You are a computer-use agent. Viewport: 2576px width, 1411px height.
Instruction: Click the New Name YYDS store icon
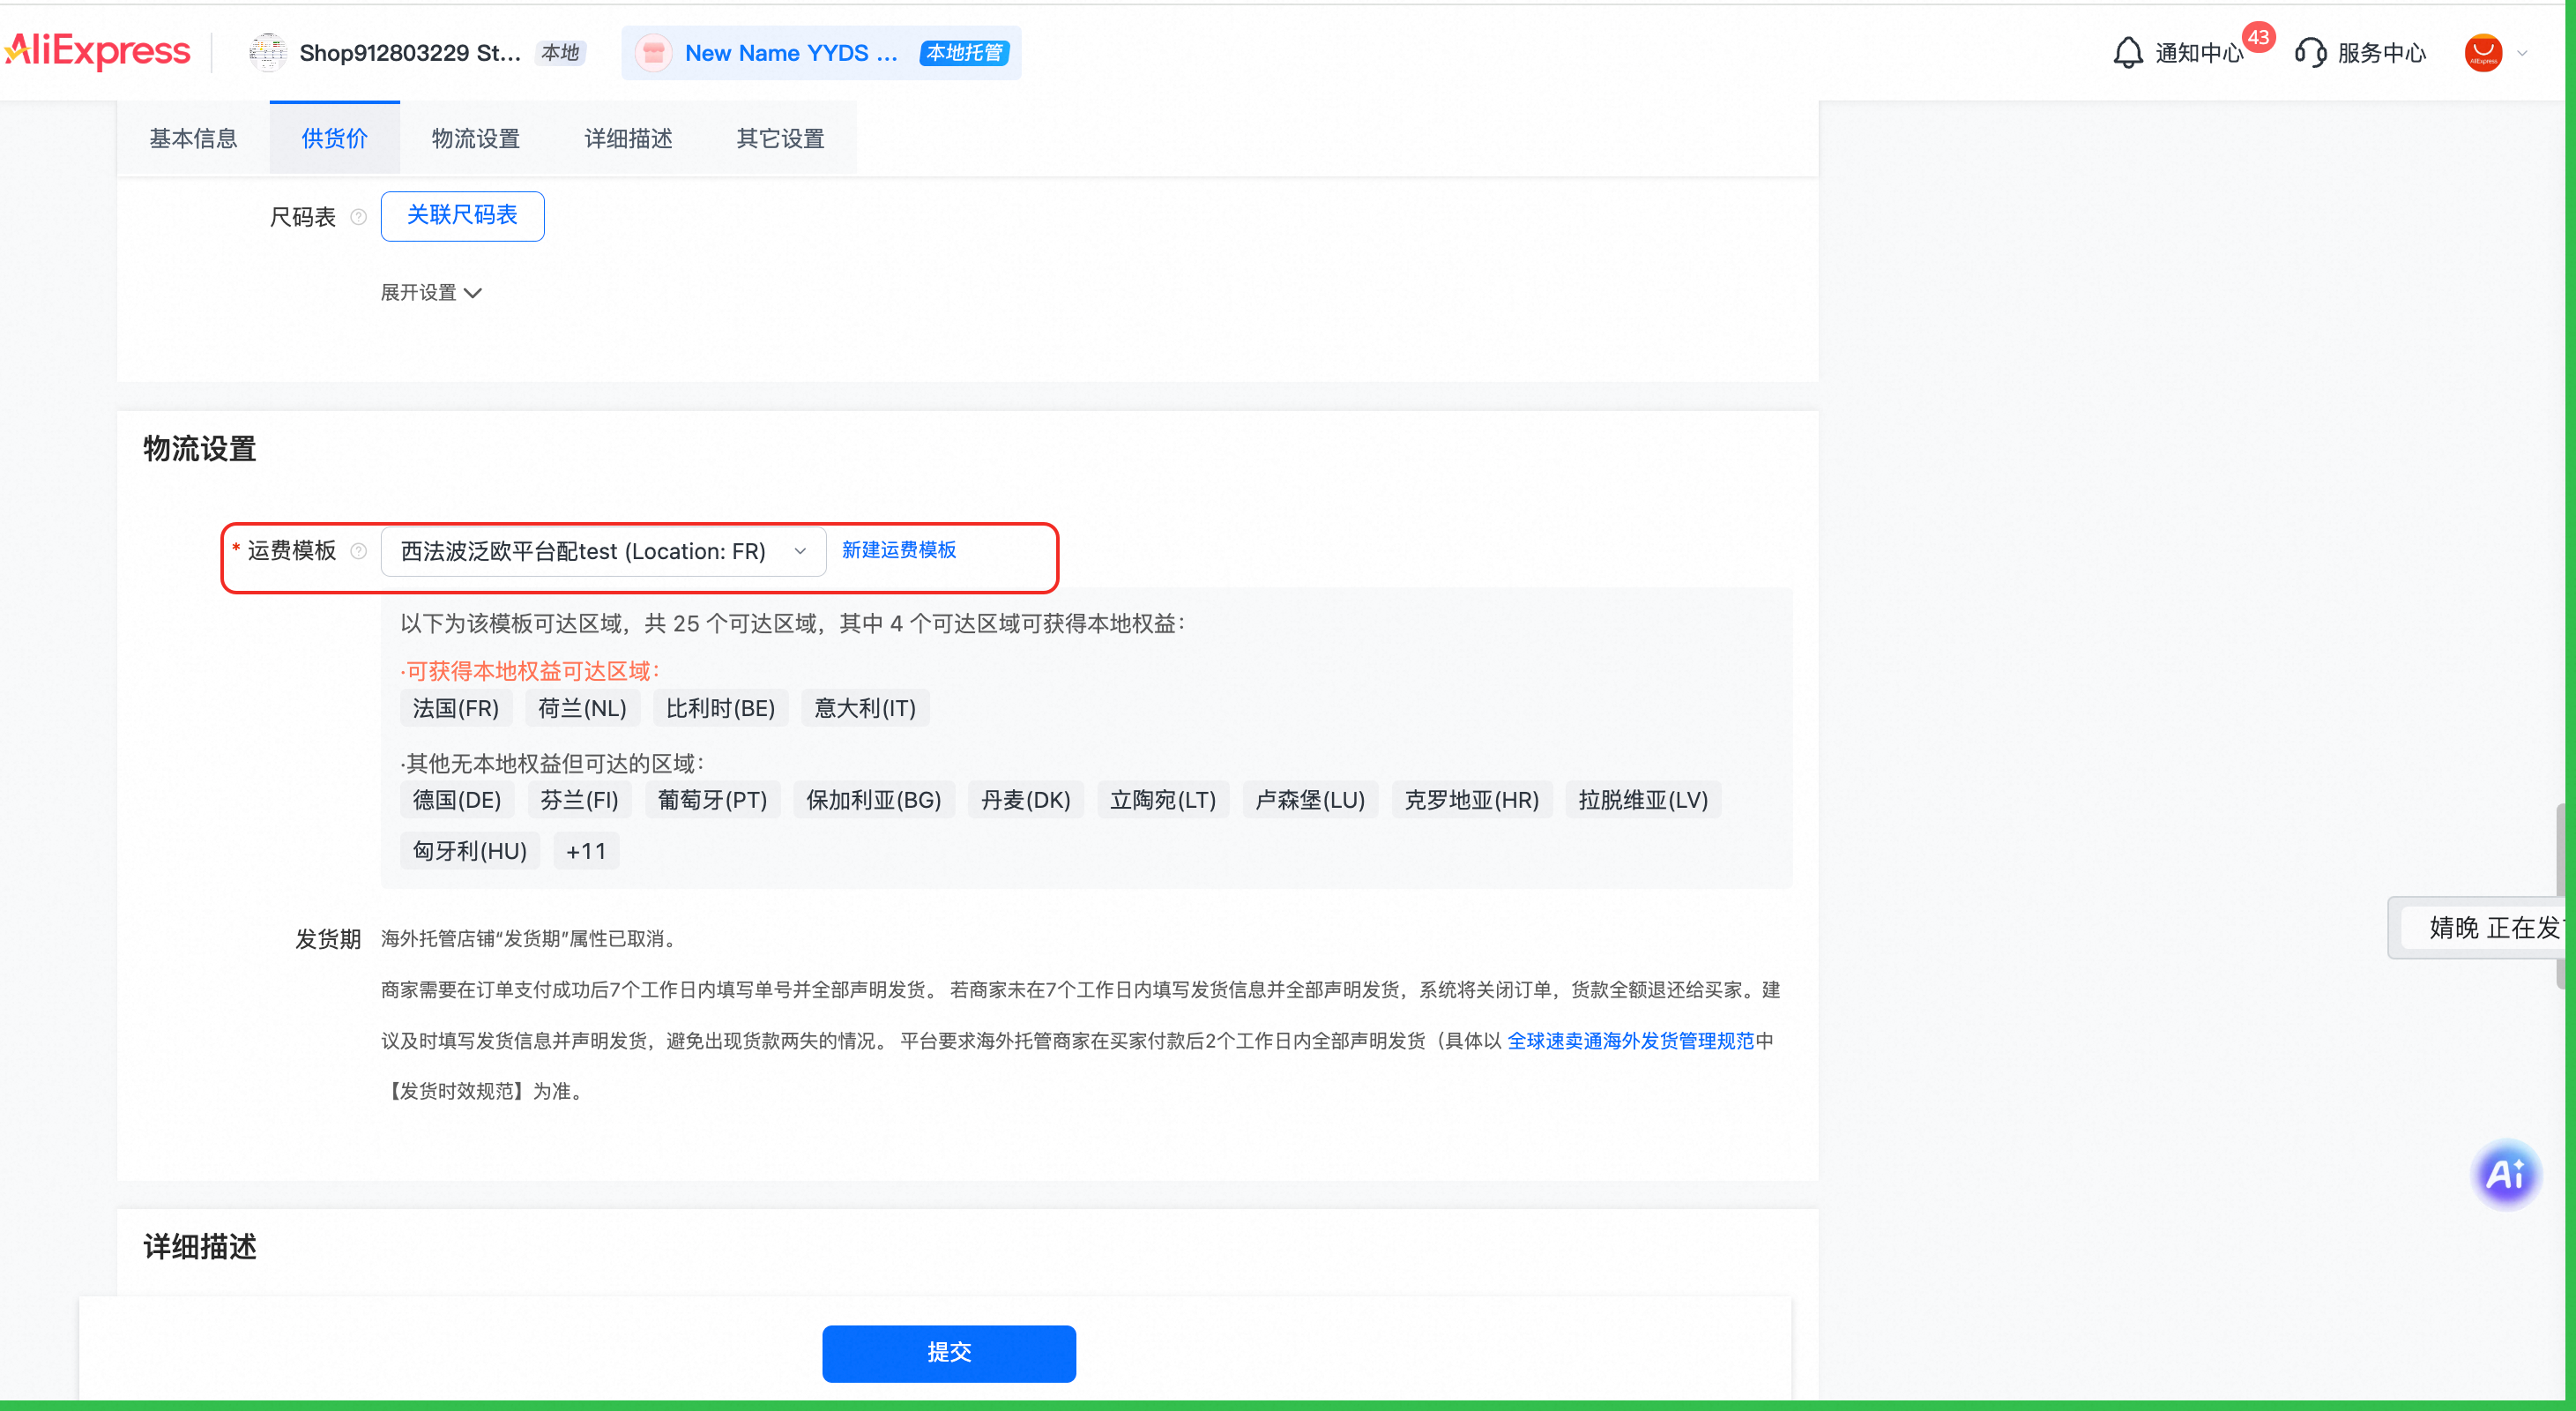653,52
